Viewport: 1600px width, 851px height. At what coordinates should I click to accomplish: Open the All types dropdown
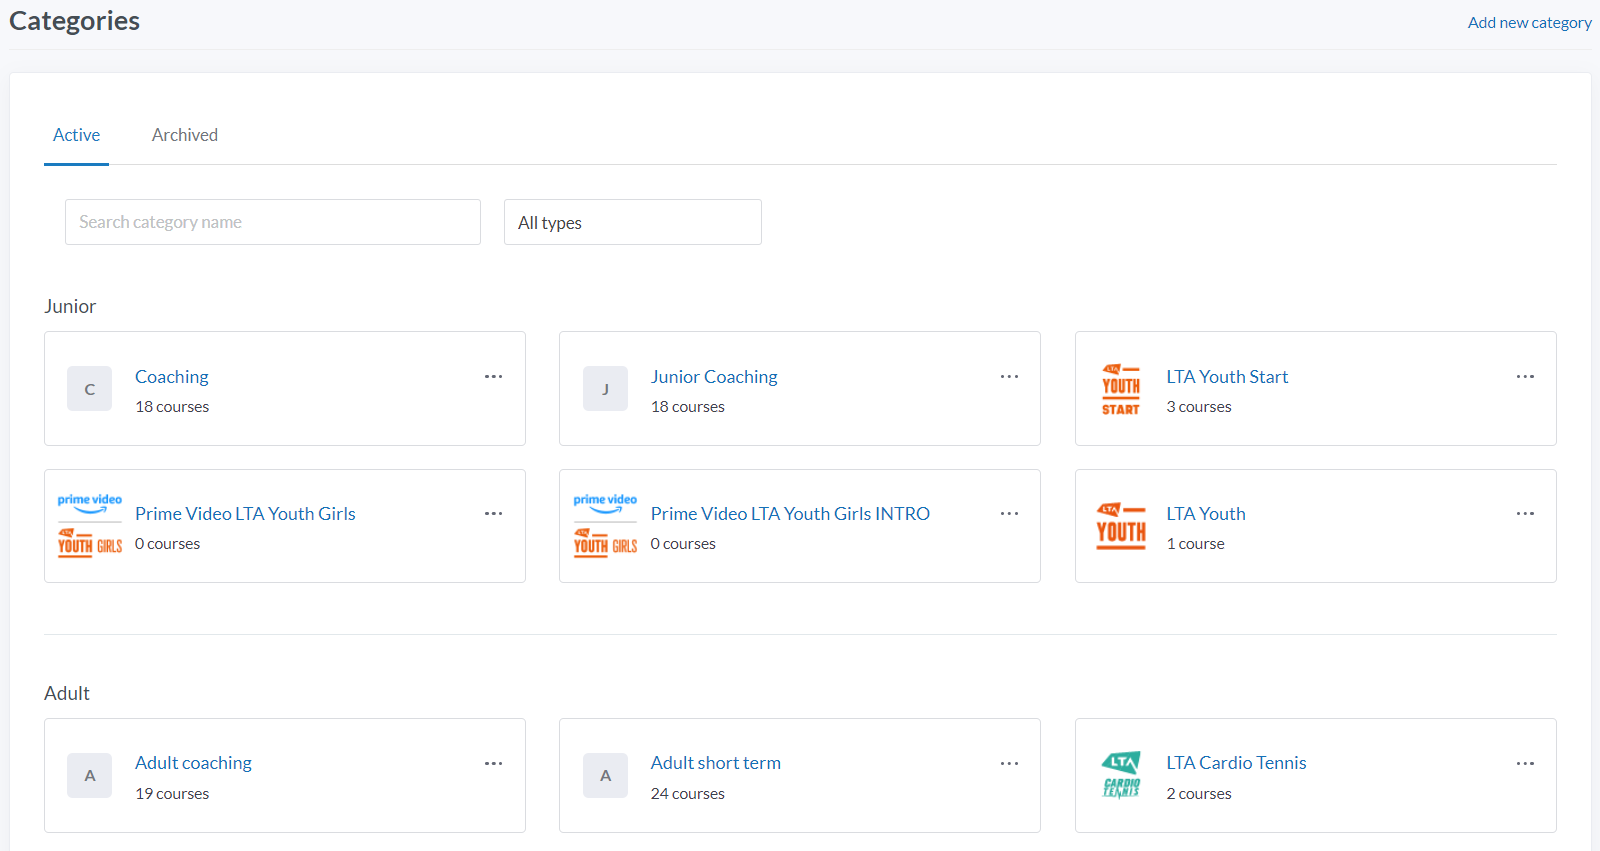(x=633, y=222)
